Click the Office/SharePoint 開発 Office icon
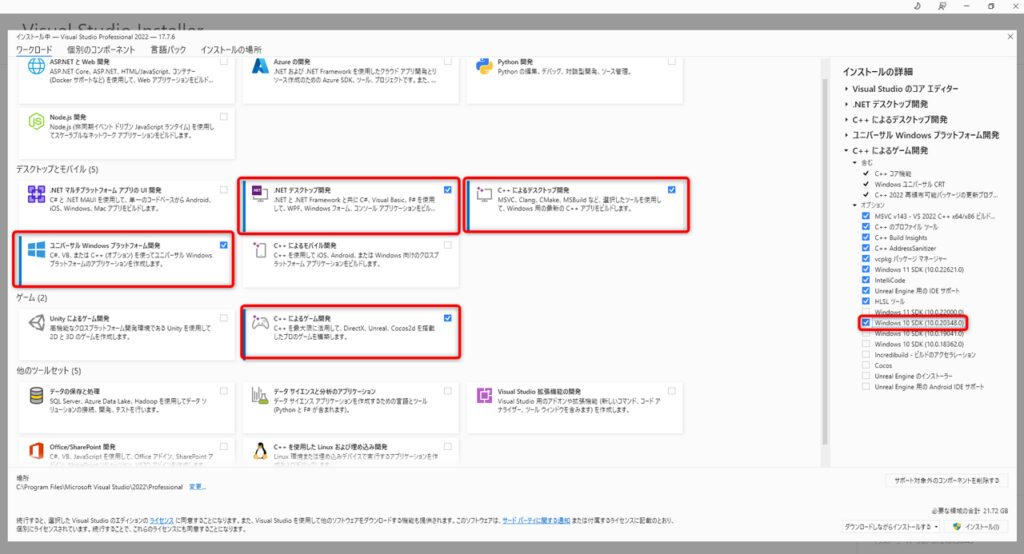The width and height of the screenshot is (1024, 554). point(36,450)
